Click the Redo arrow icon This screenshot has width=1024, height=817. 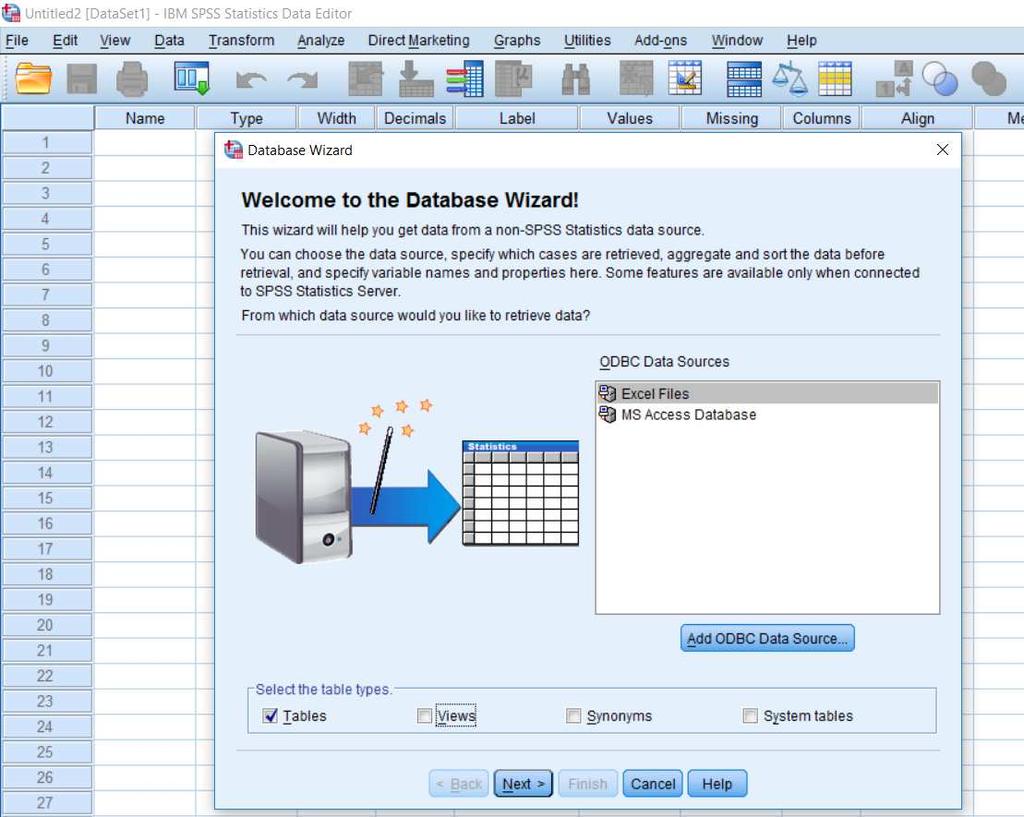tap(302, 80)
